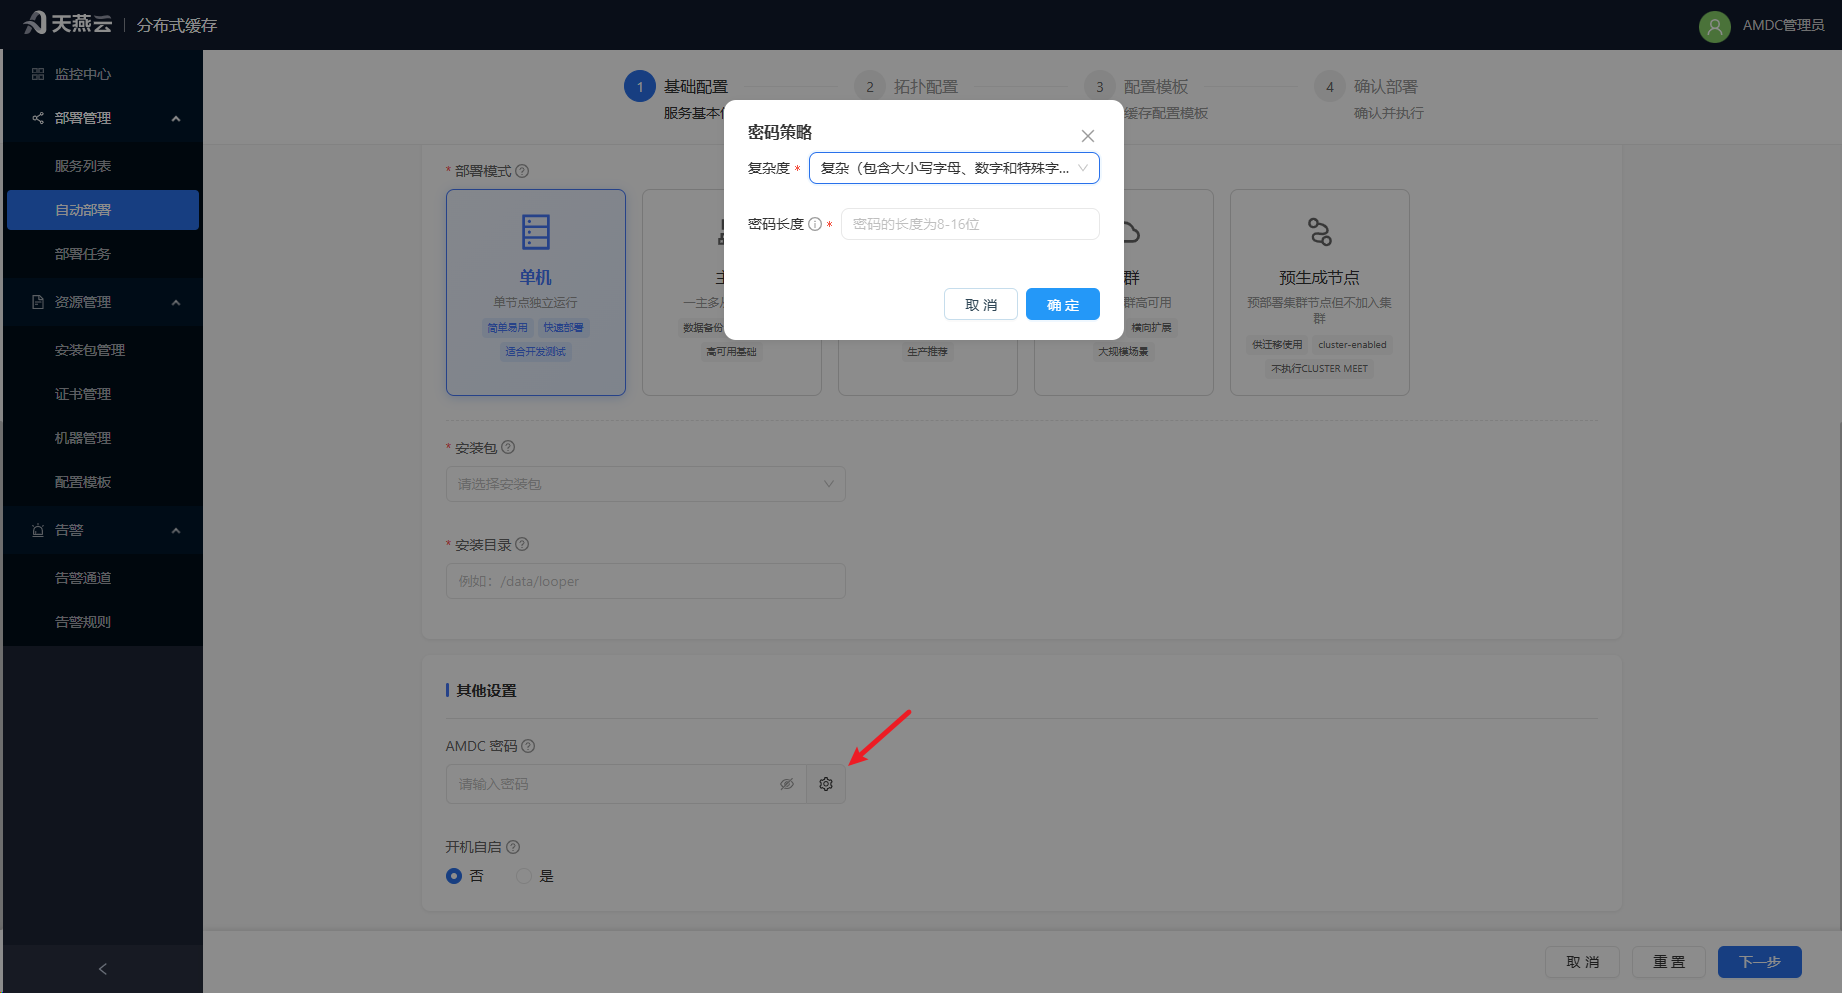Click step 3 circle 配置模板

[1100, 87]
